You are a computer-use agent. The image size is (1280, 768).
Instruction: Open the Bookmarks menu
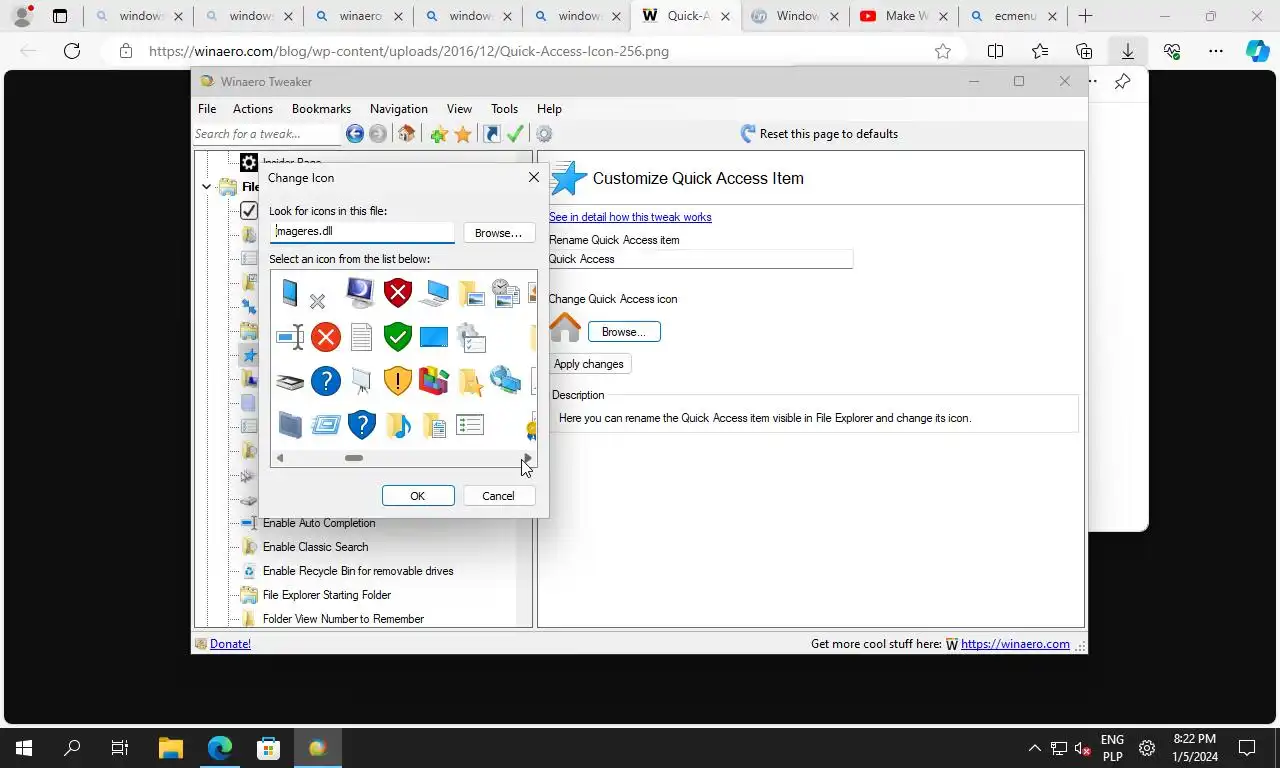pyautogui.click(x=321, y=109)
